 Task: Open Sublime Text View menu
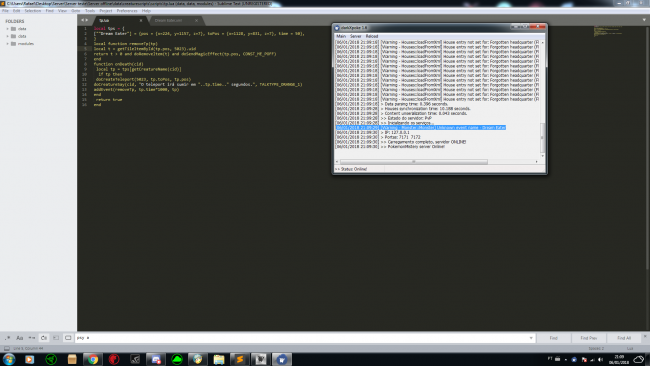(62, 11)
